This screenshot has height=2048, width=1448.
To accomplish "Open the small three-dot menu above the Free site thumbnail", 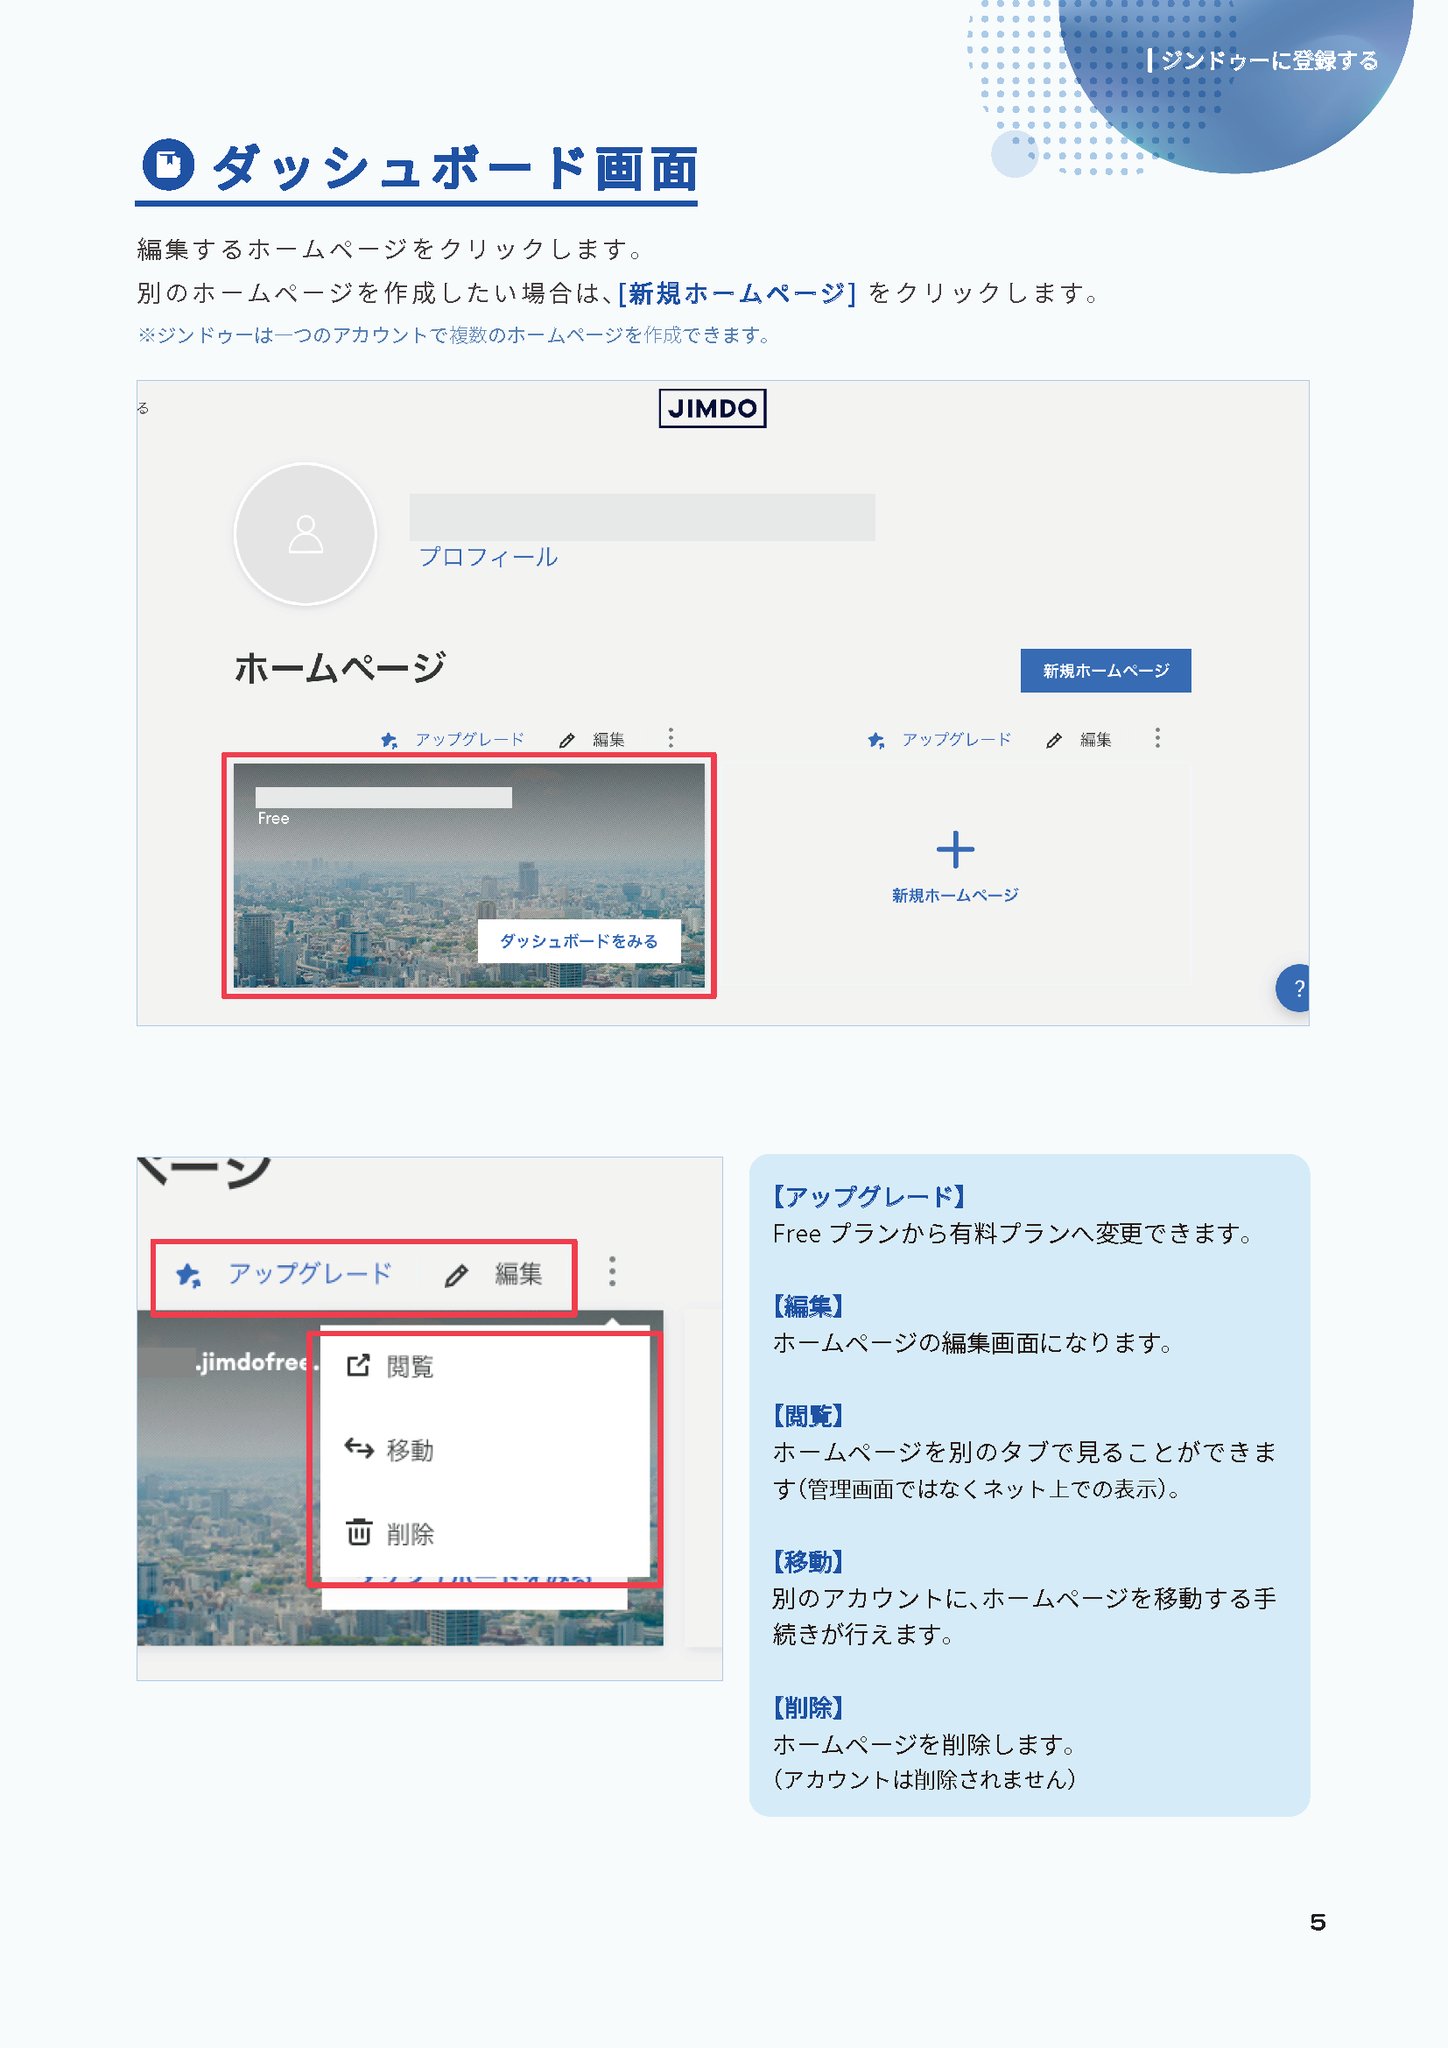I will click(x=671, y=738).
